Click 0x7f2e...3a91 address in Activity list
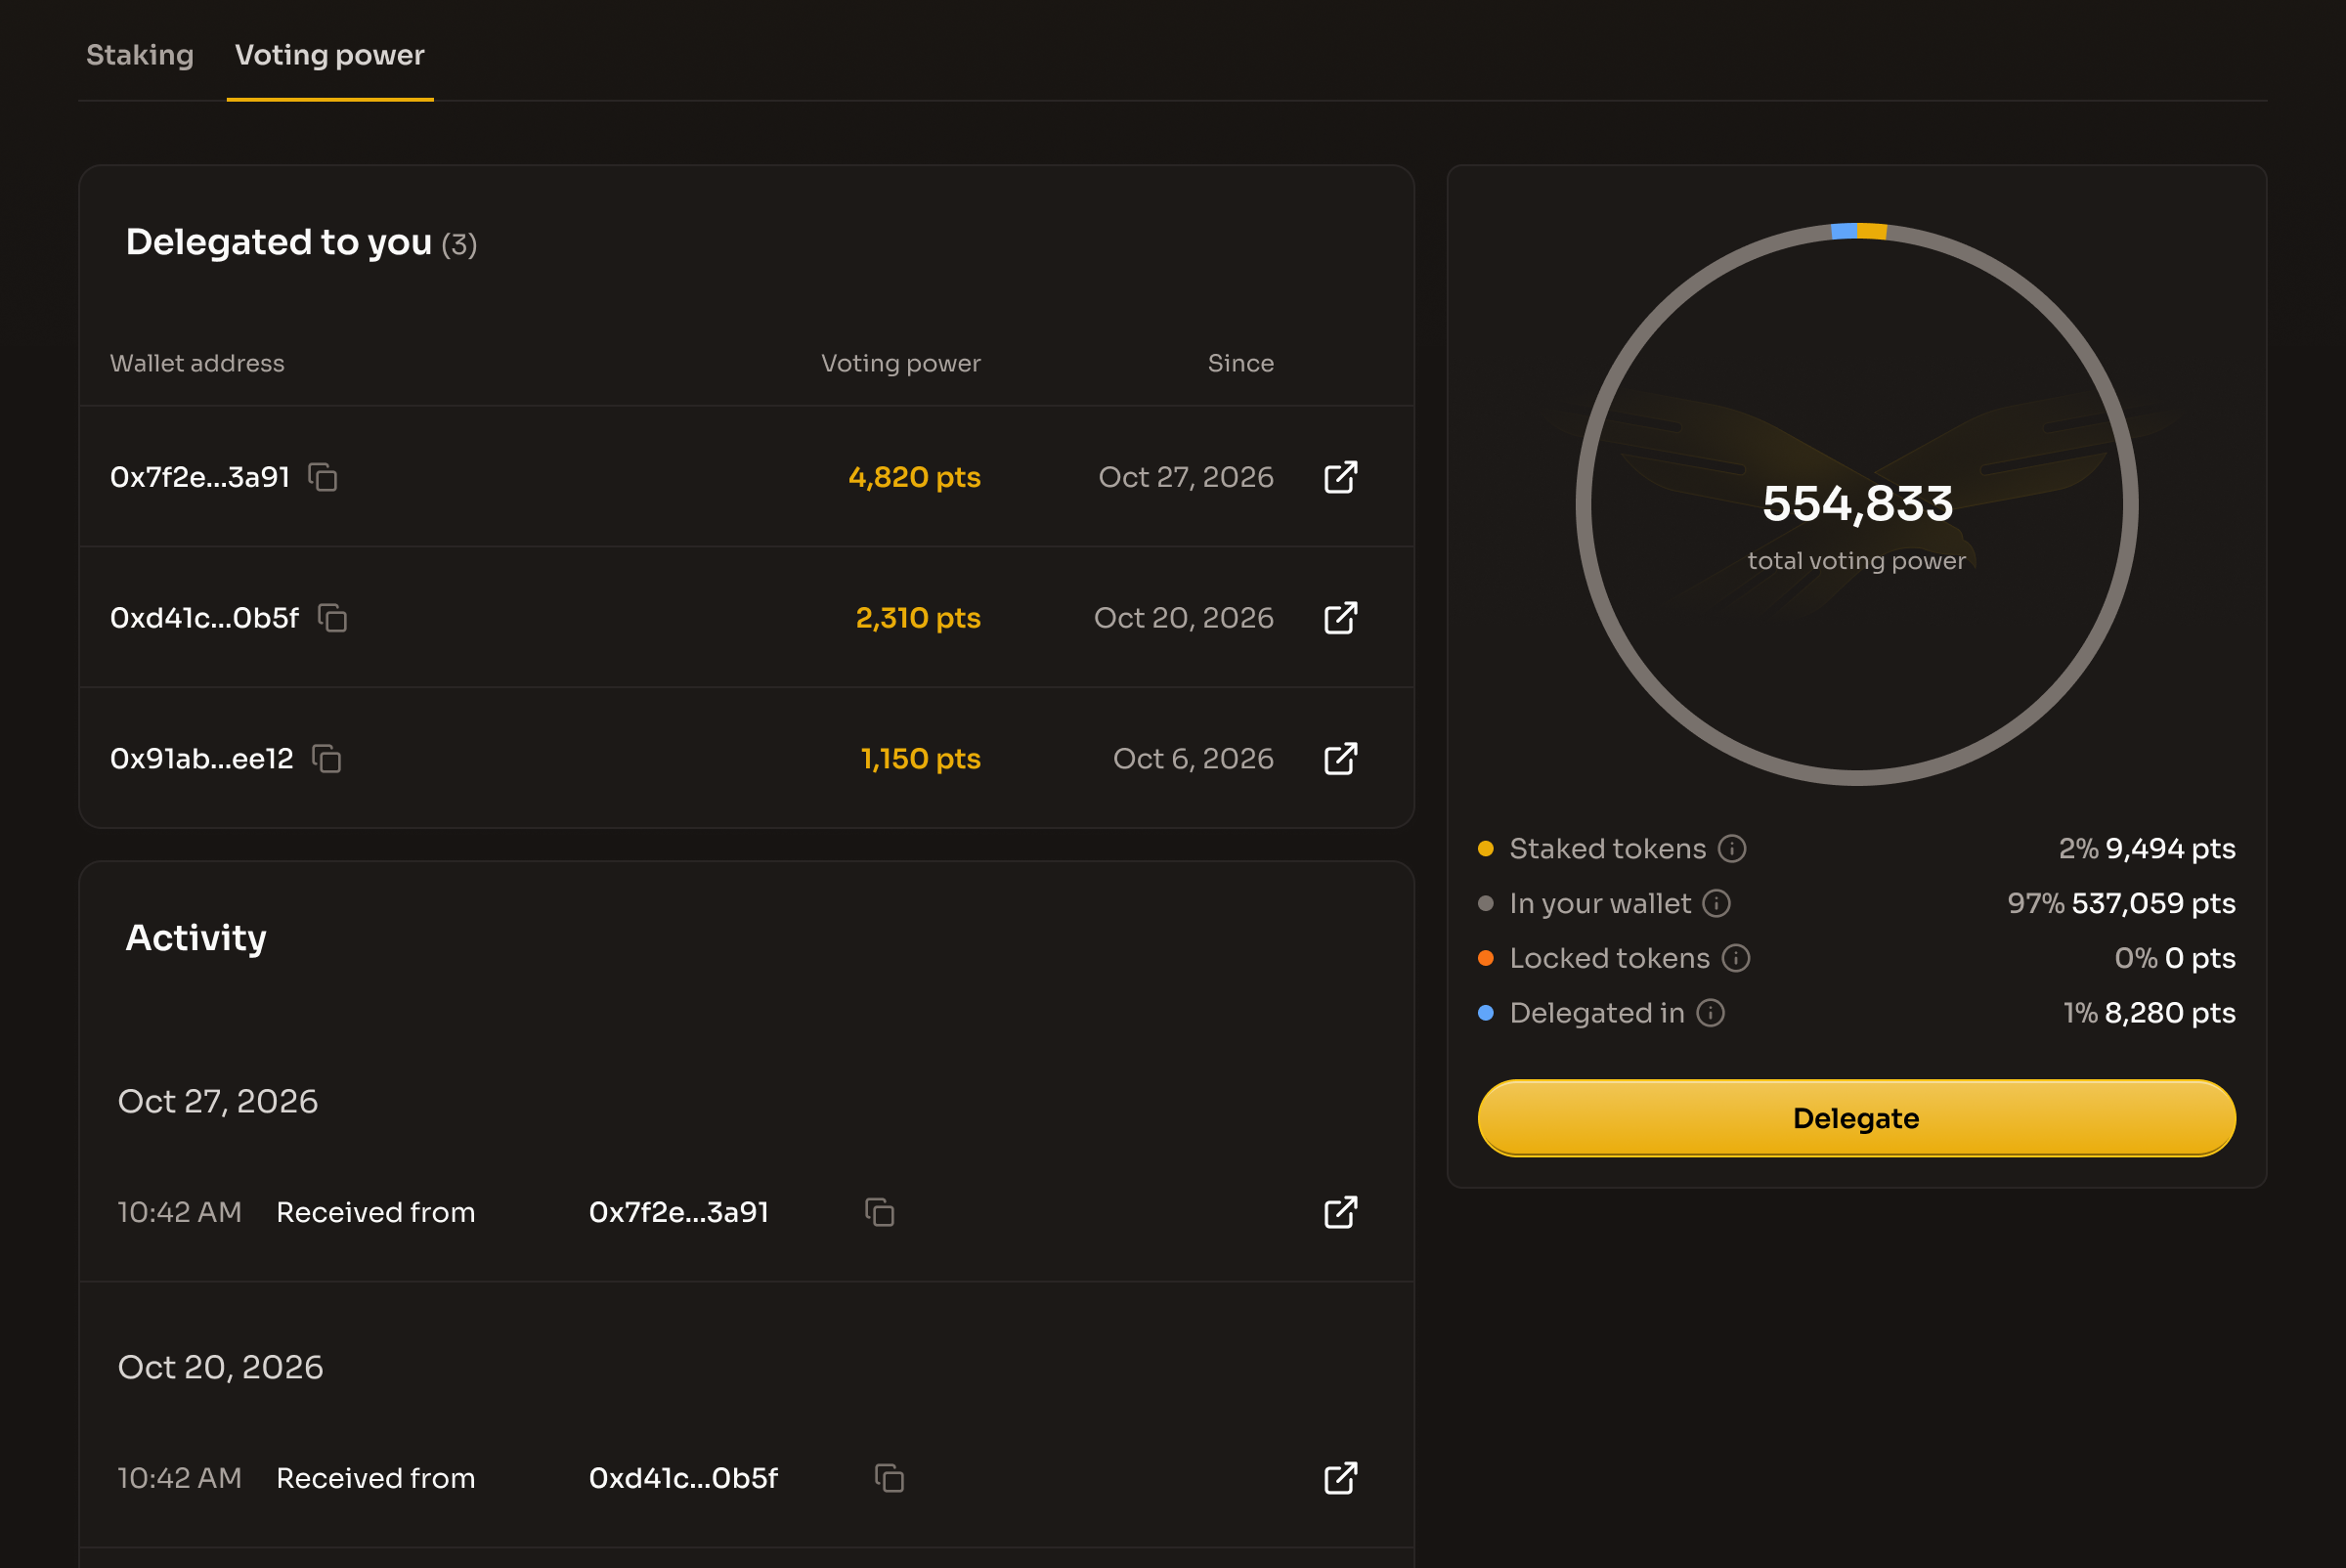 679,1212
